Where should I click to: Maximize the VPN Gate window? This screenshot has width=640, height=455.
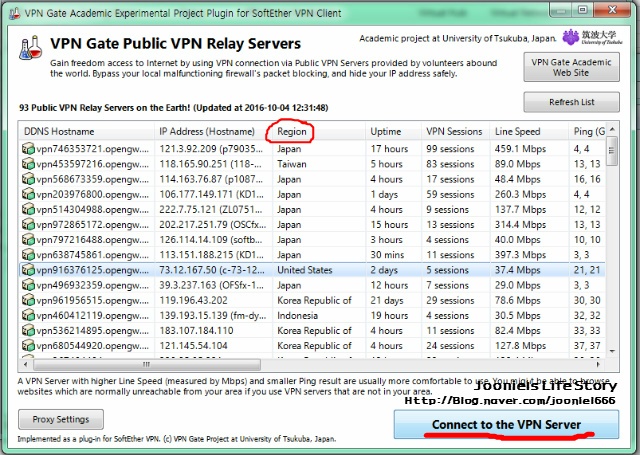583,9
